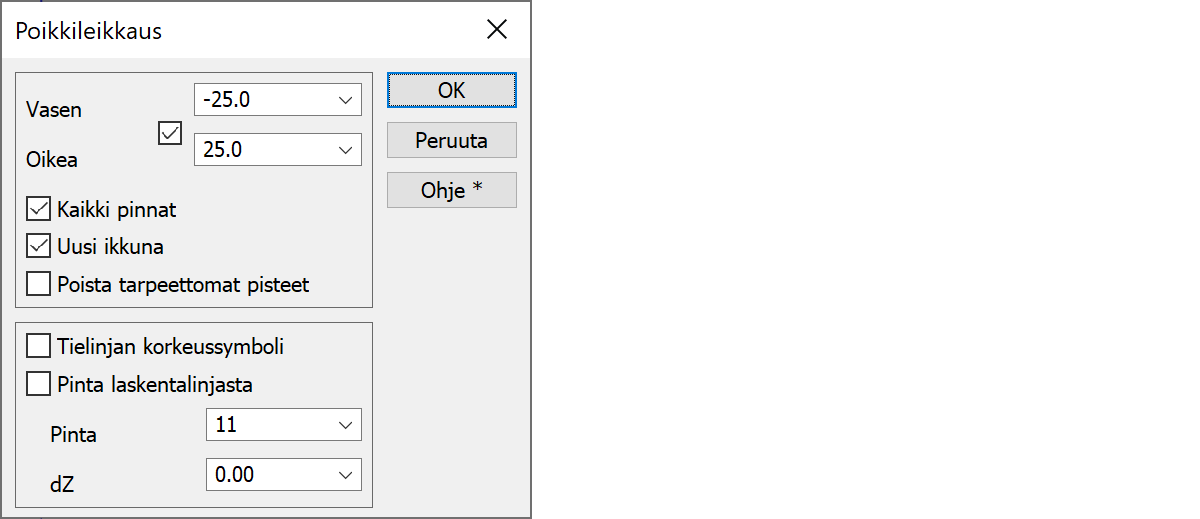Open the dZ dropdown list
1200x519 pixels.
click(x=345, y=475)
